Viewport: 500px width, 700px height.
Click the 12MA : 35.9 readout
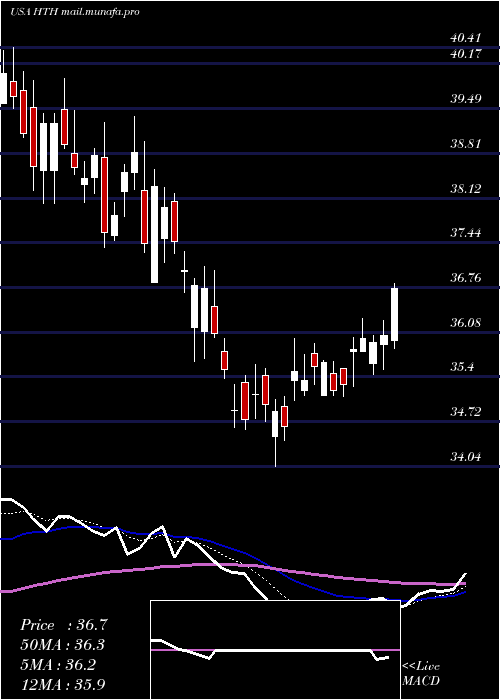click(64, 684)
